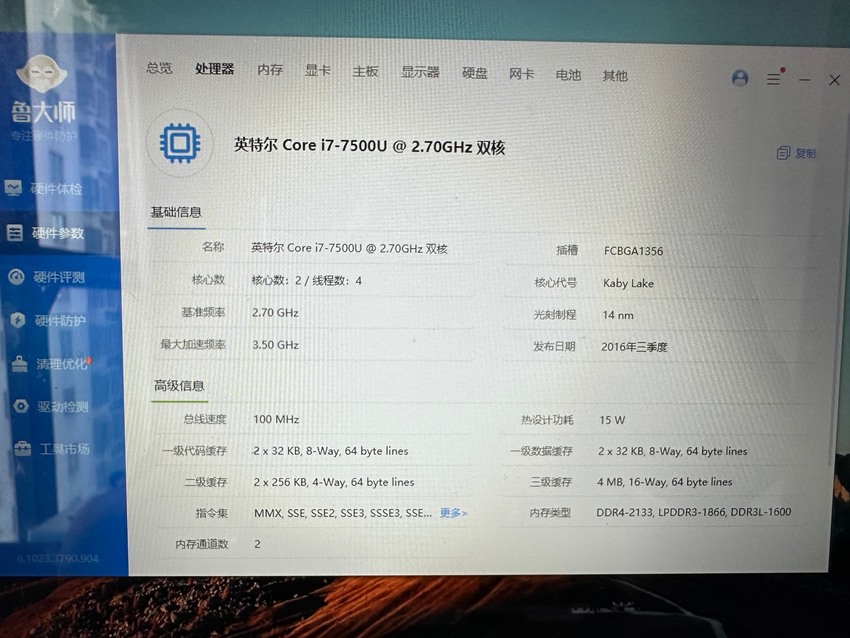Click the user account avatar icon
This screenshot has height=638, width=850.
point(740,78)
